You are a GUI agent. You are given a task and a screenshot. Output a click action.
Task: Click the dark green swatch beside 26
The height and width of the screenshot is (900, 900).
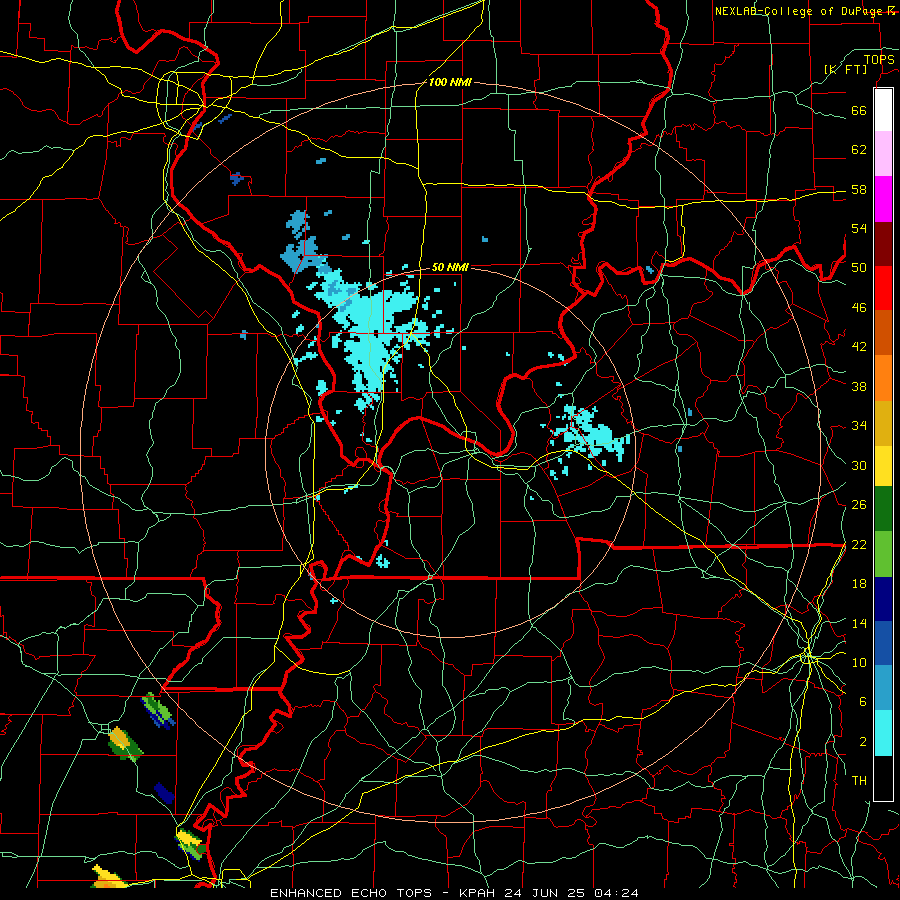(883, 509)
